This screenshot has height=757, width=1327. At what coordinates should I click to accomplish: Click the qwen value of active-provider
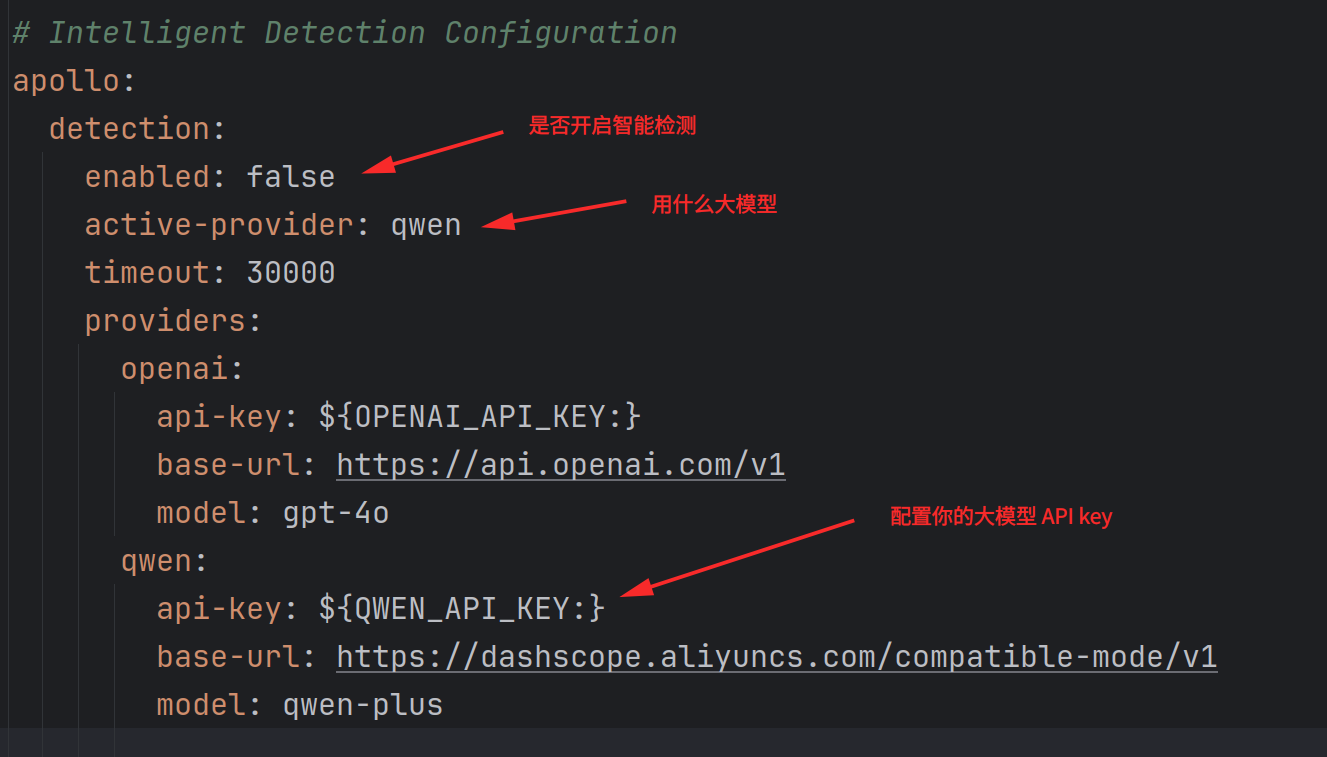click(425, 225)
